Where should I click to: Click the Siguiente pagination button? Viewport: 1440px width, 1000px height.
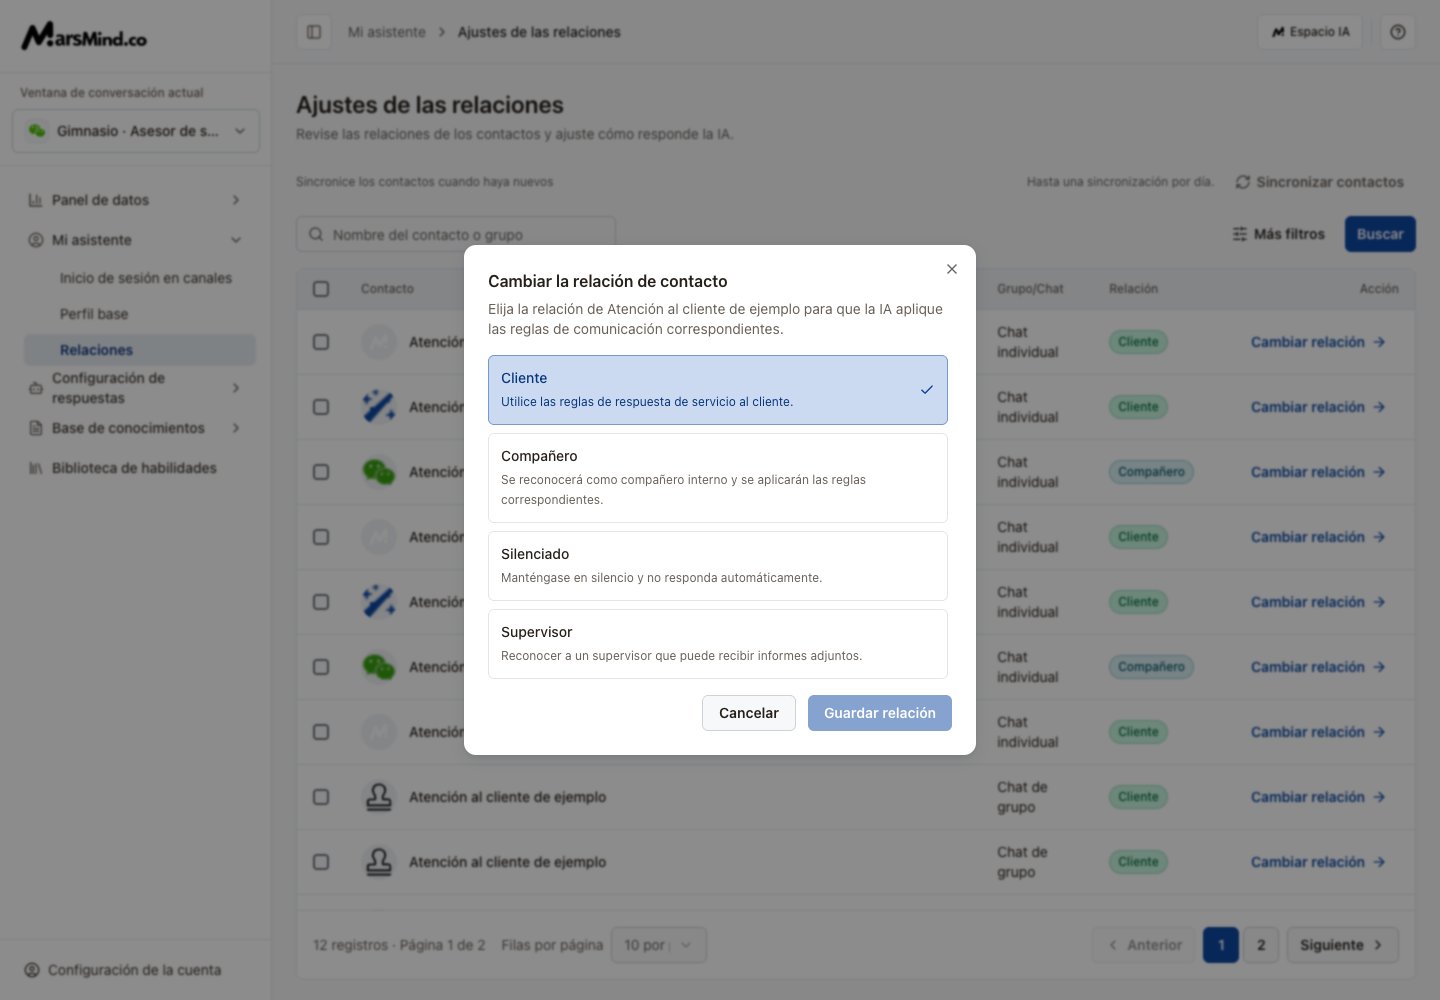point(1343,945)
